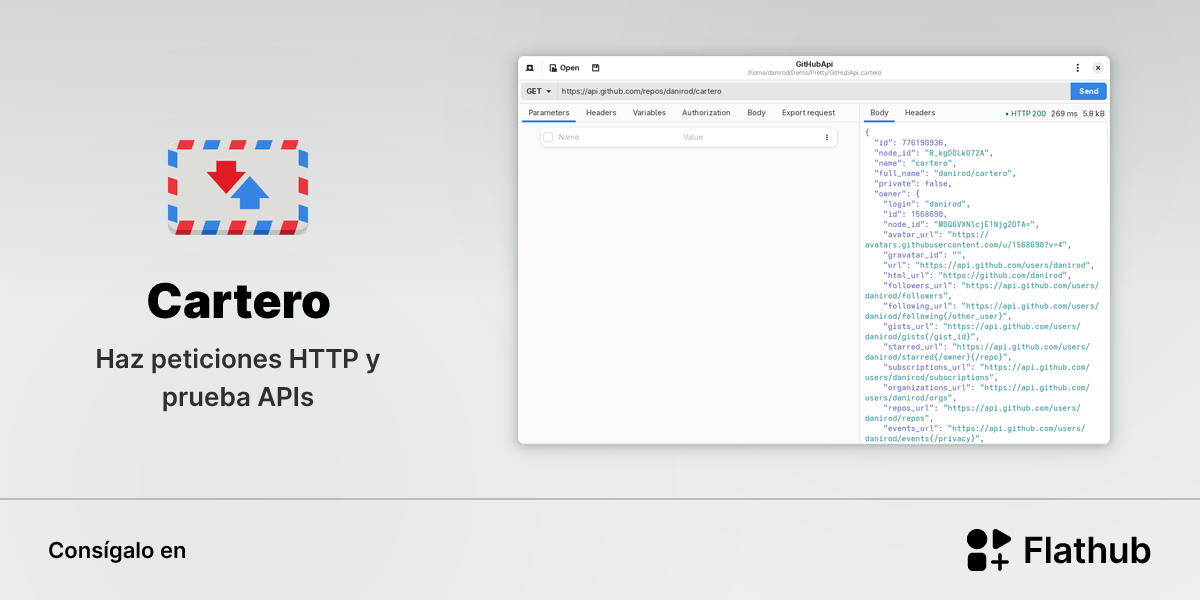Image resolution: width=1200 pixels, height=600 pixels.
Task: Click the "html_url" line in response body
Action: pyautogui.click(x=977, y=275)
